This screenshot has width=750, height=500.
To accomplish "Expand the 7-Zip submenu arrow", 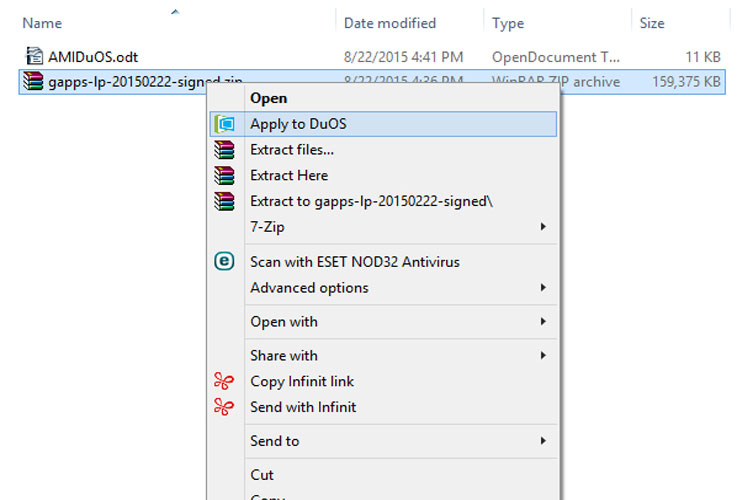I will pyautogui.click(x=543, y=226).
